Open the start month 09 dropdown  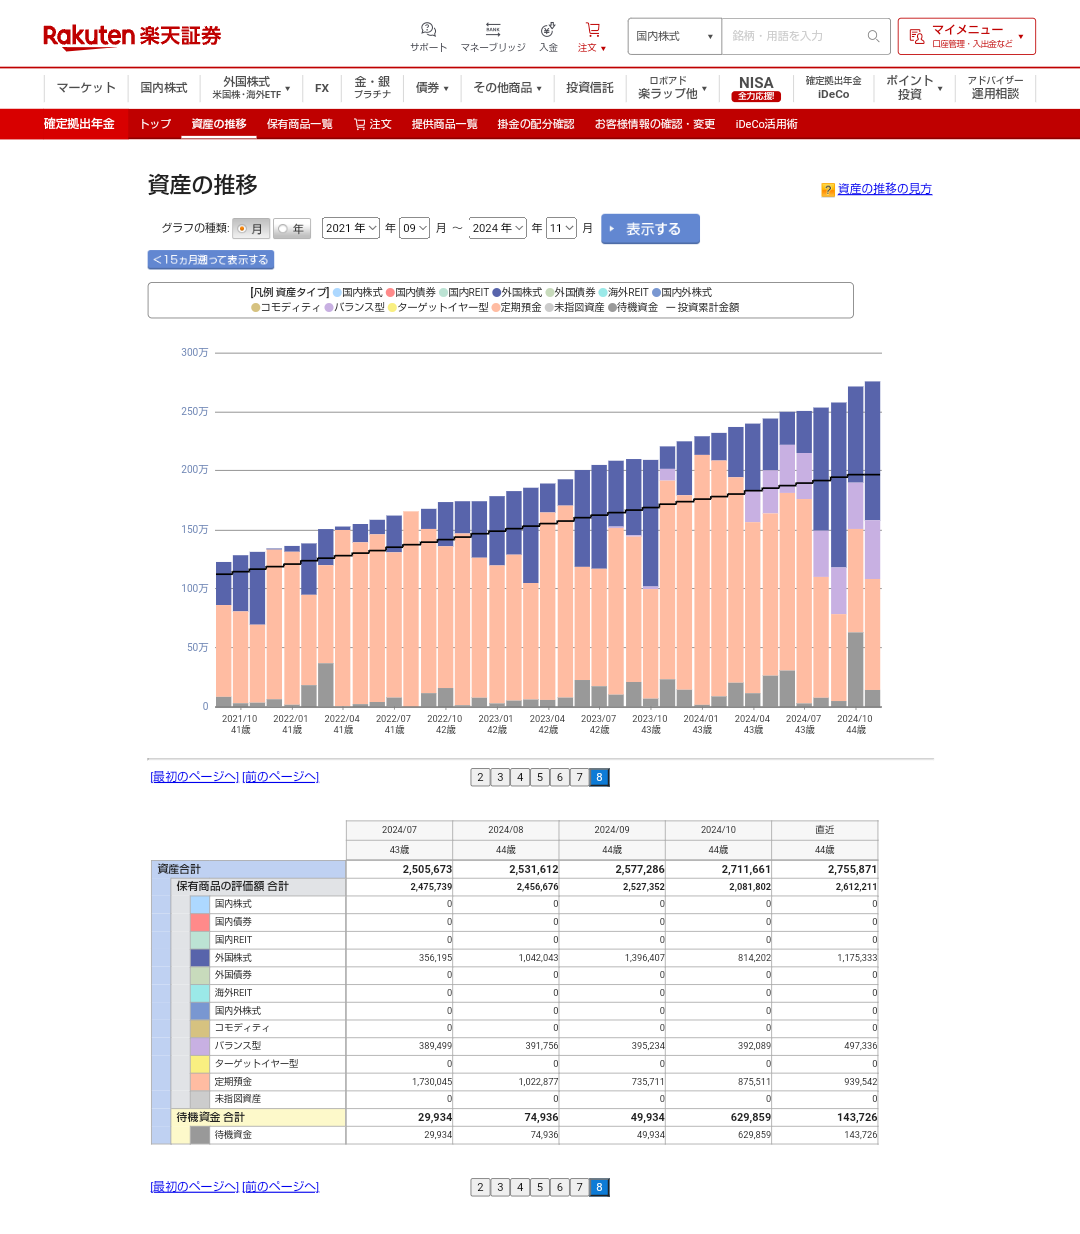tap(415, 228)
